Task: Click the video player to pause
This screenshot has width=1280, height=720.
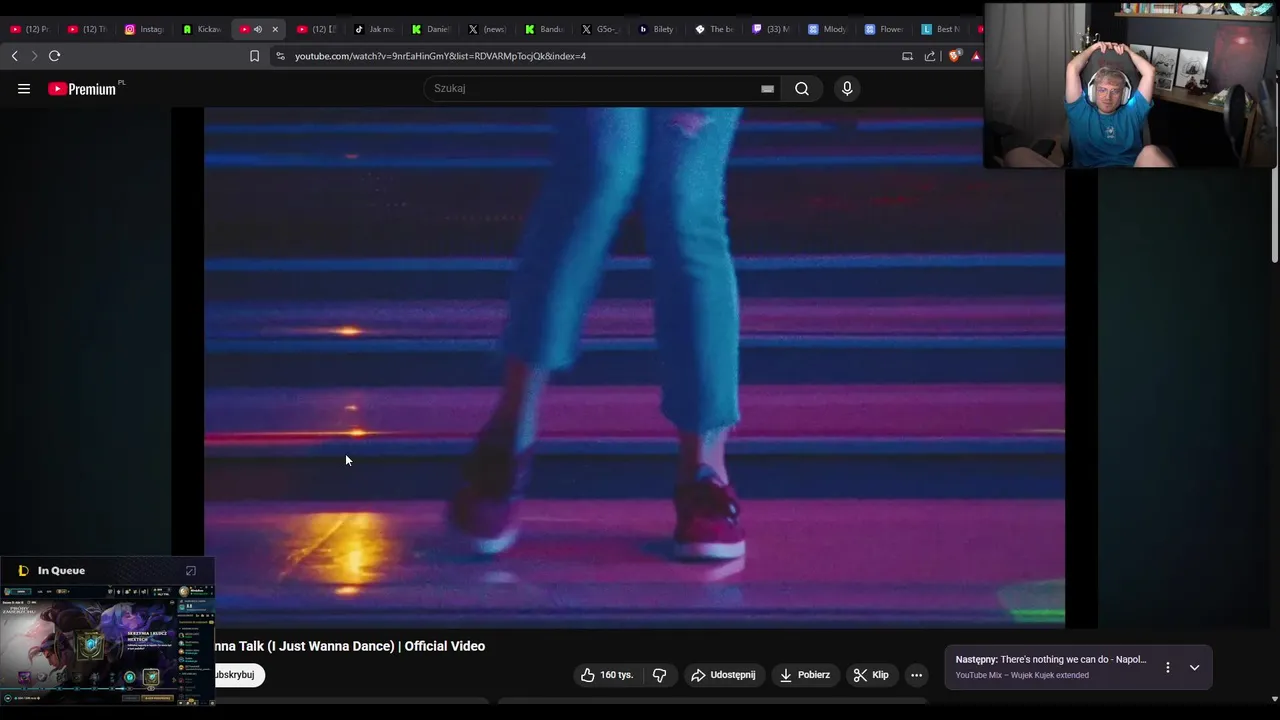Action: coord(634,367)
